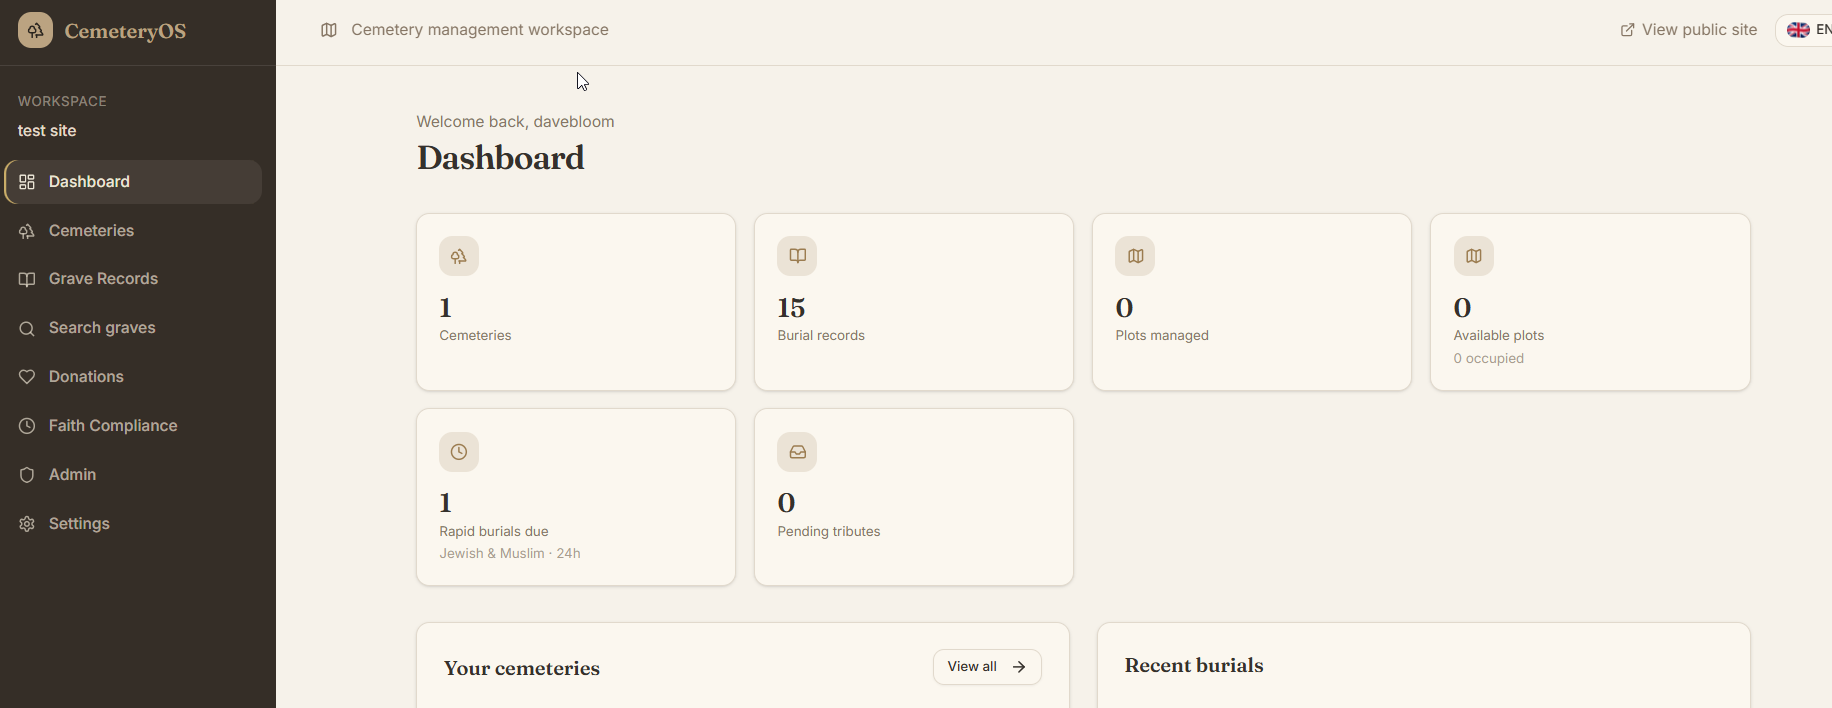Image resolution: width=1832 pixels, height=708 pixels.
Task: Click the Cemeteries tree icon in sidebar
Action: point(27,231)
